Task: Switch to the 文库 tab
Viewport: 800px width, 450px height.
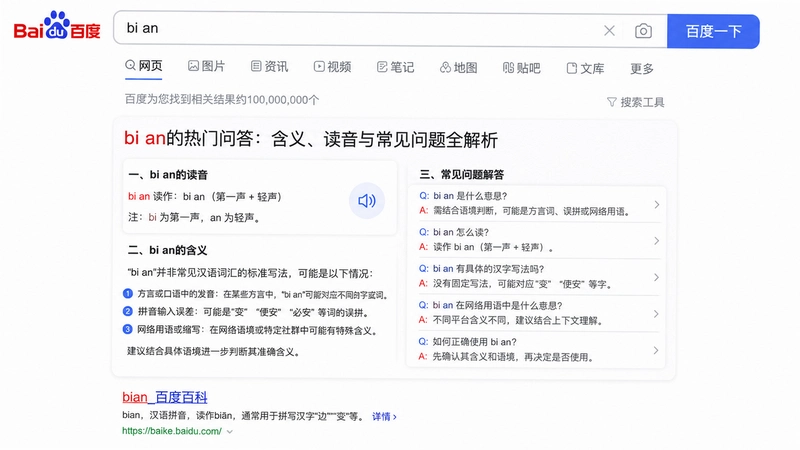Action: 585,68
